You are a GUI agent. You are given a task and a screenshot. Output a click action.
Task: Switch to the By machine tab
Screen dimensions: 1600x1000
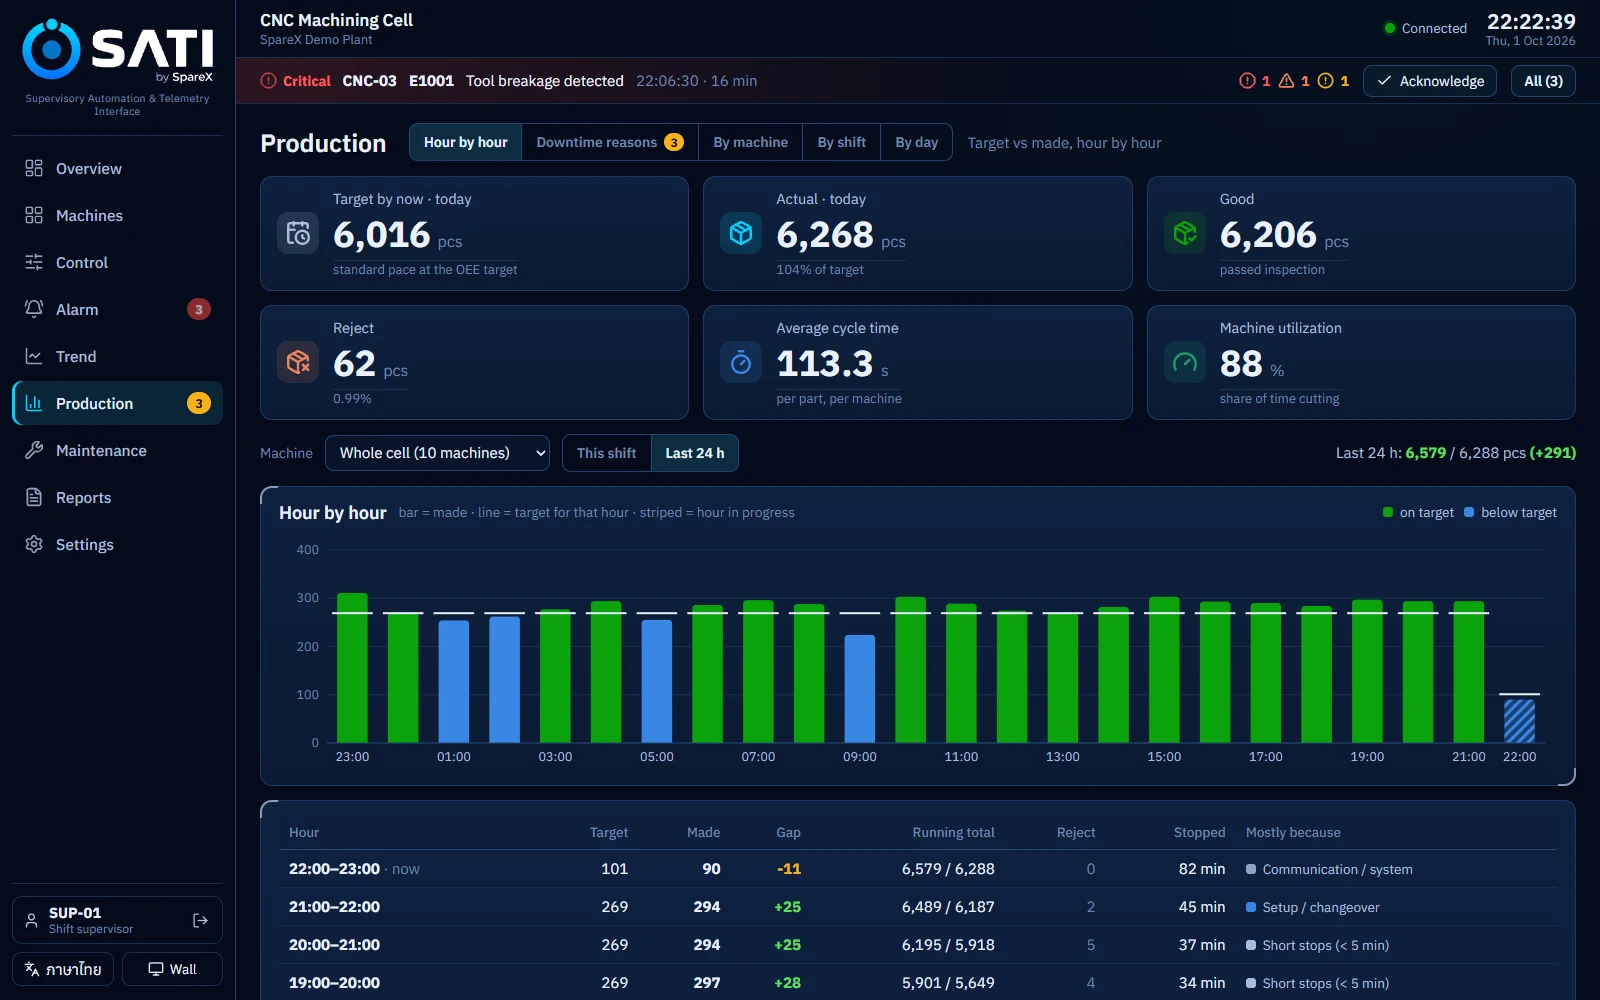[751, 142]
